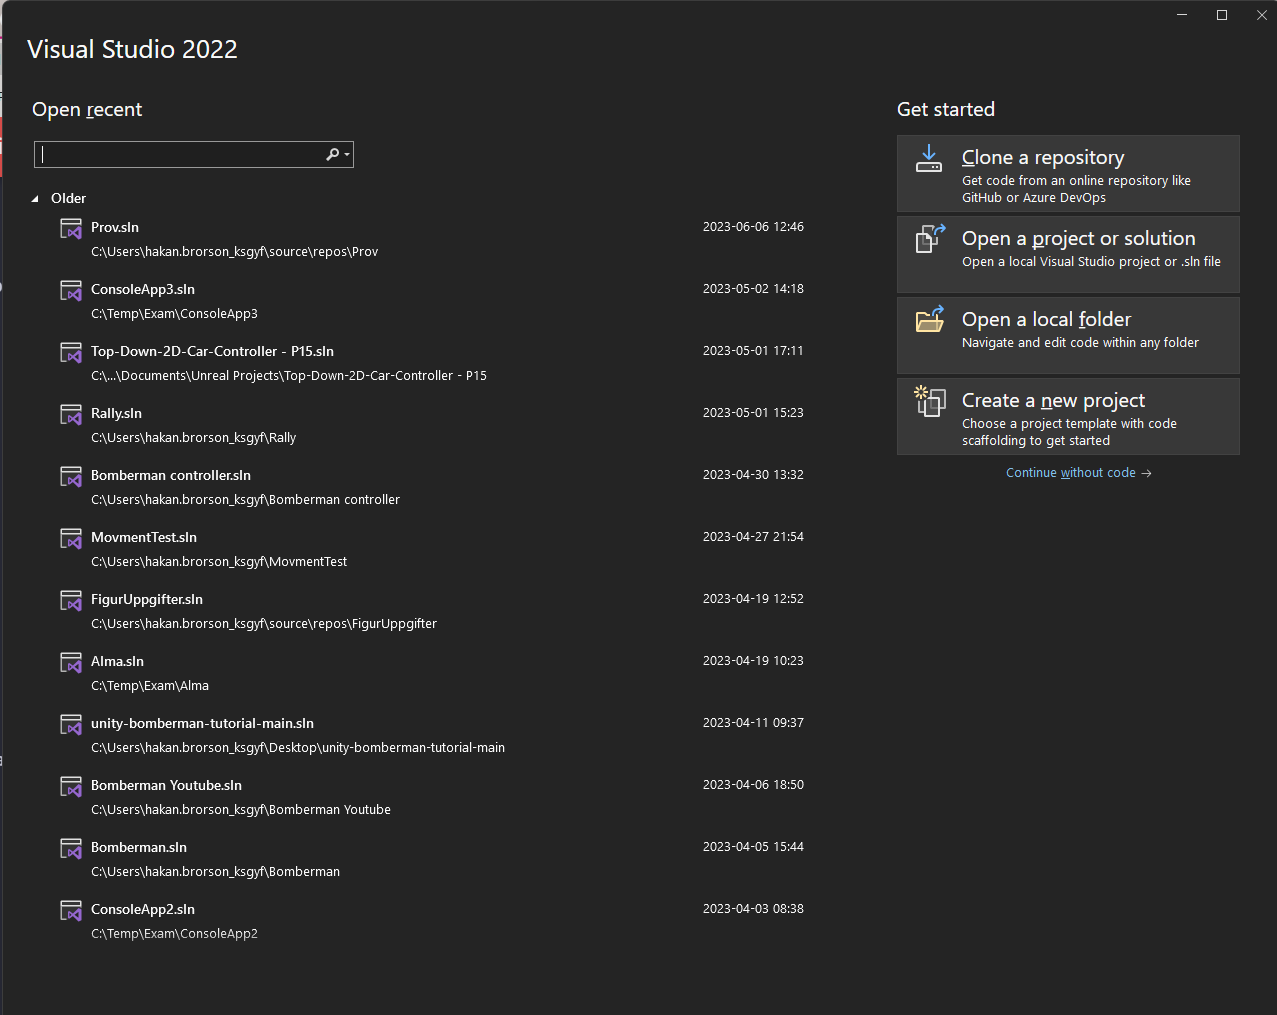Select Bomberman Youtube.sln entry

(x=432, y=797)
